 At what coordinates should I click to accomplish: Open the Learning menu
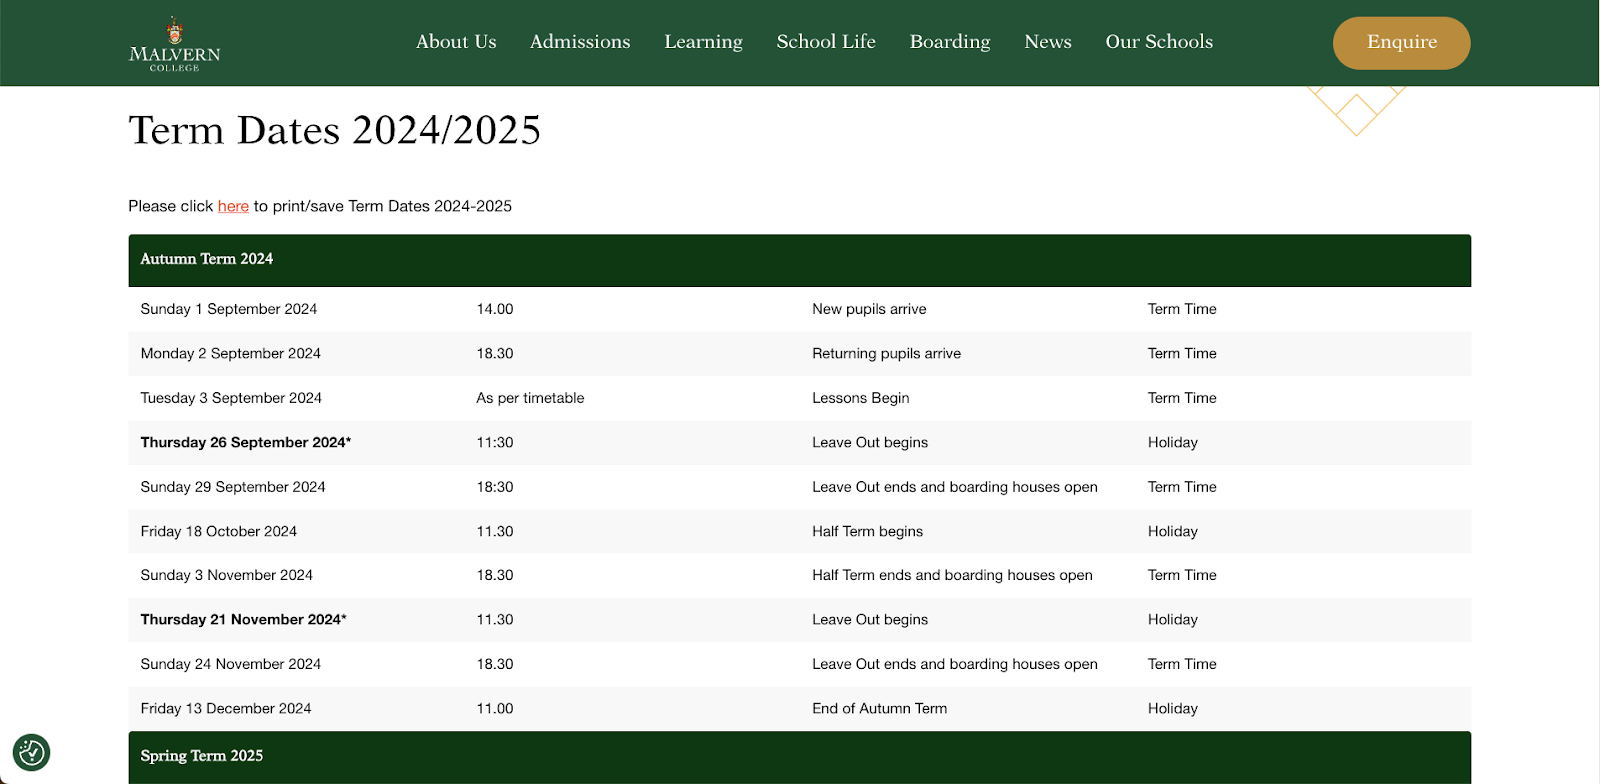point(703,42)
